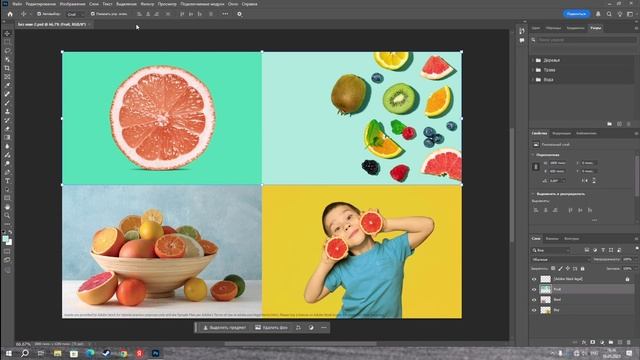Select the Clone Stamp tool
Image resolution: width=640 pixels, height=360 pixels.
coord(7,111)
